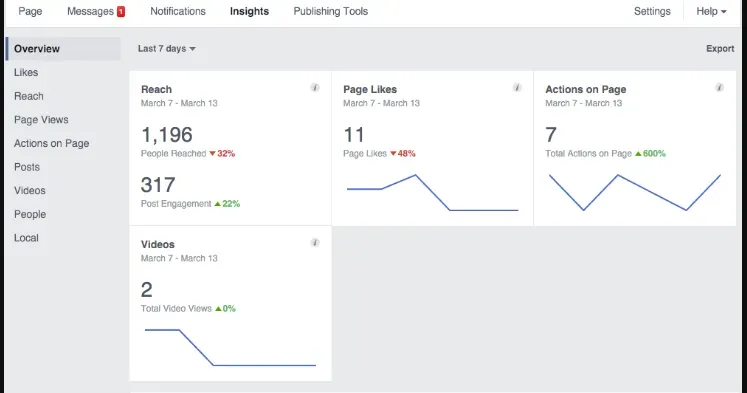Click the red 32% decrease indicator

[x=222, y=153]
